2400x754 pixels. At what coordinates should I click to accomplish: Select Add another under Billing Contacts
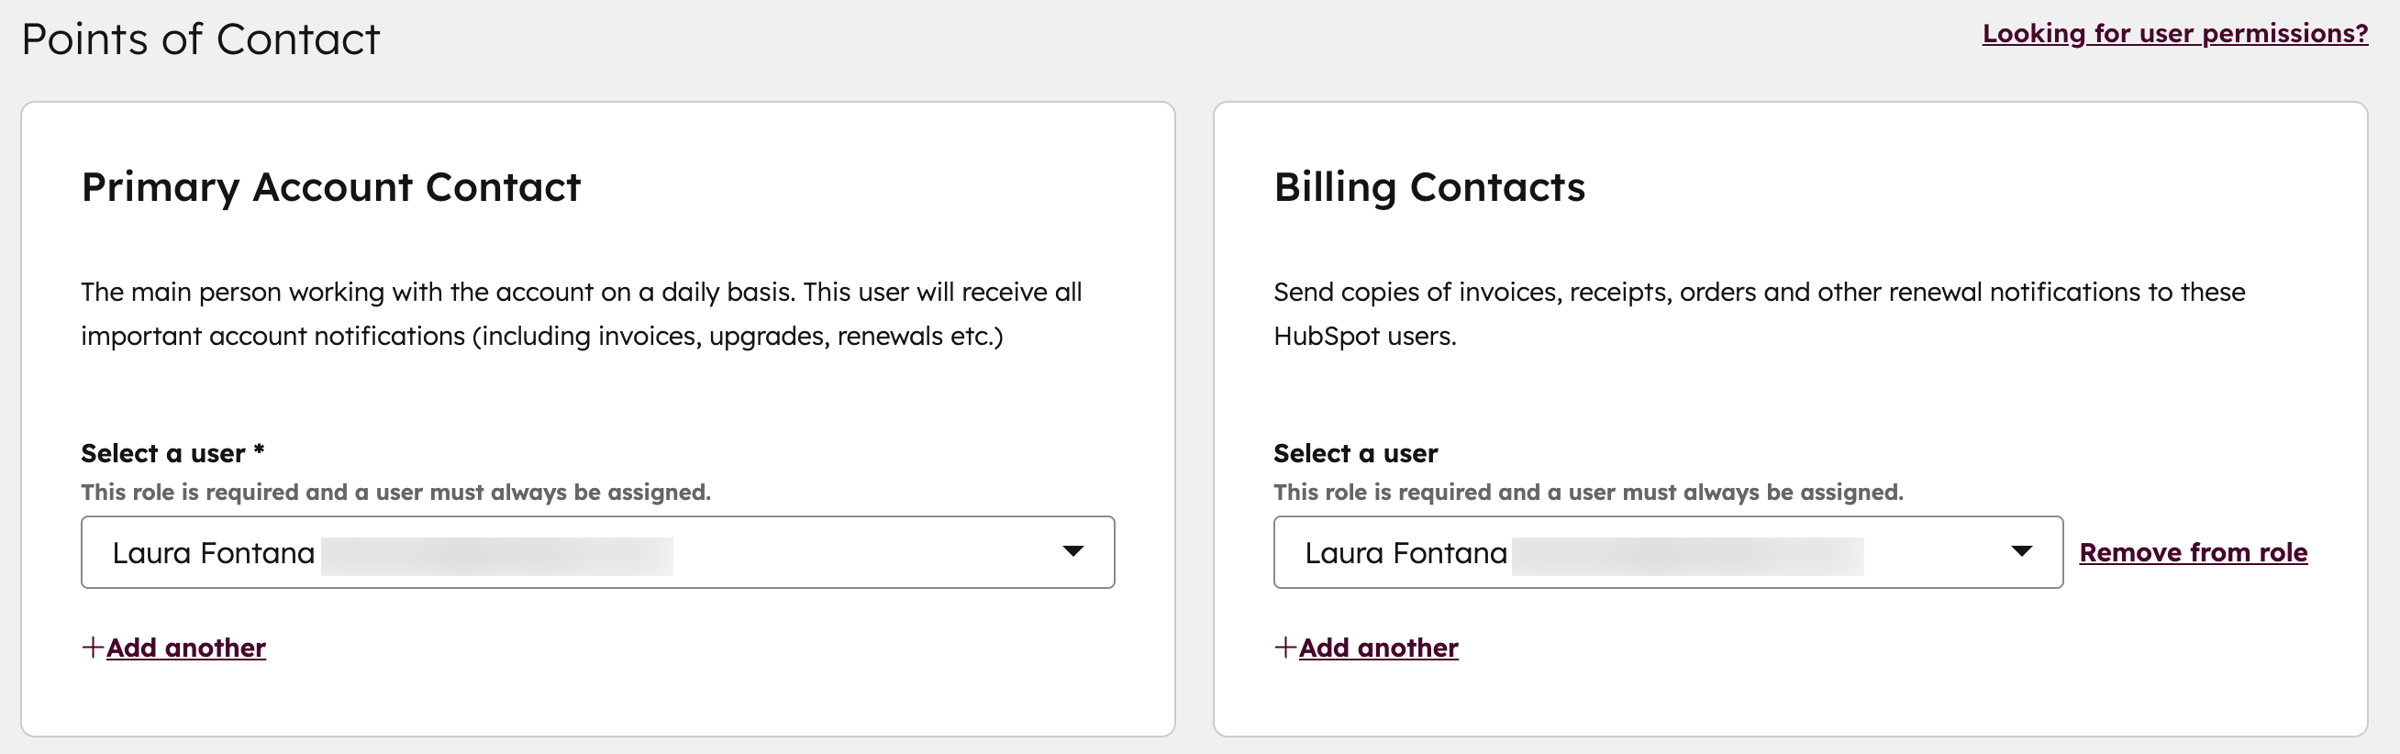tap(1378, 647)
